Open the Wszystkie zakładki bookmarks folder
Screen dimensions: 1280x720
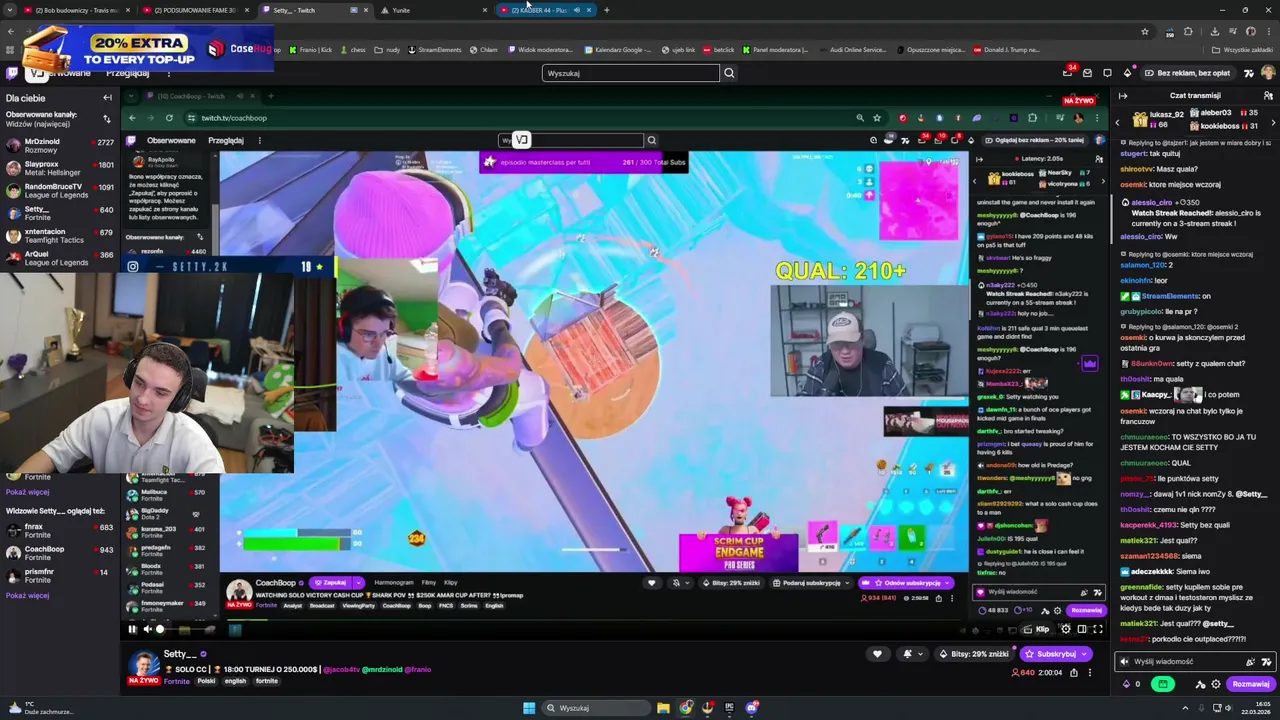click(1244, 49)
